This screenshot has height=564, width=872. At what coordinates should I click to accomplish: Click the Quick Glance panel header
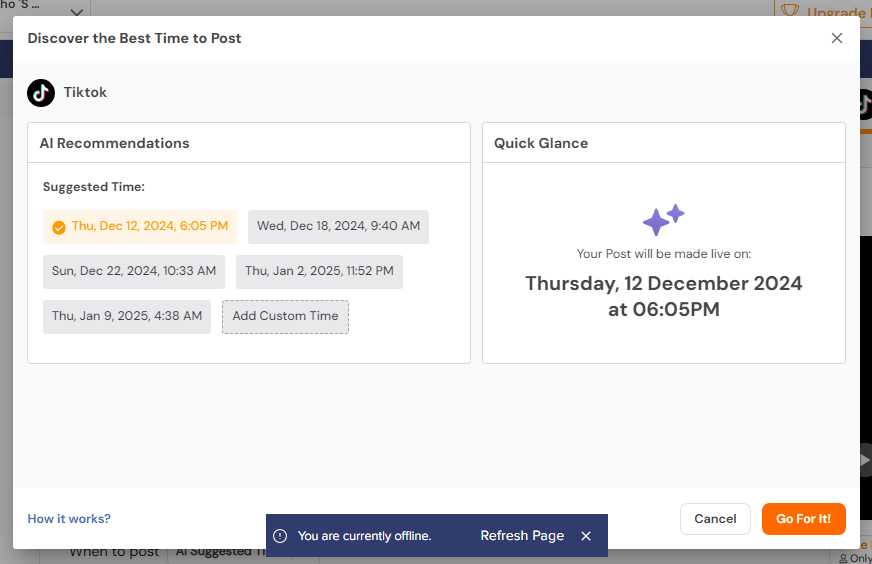663,143
